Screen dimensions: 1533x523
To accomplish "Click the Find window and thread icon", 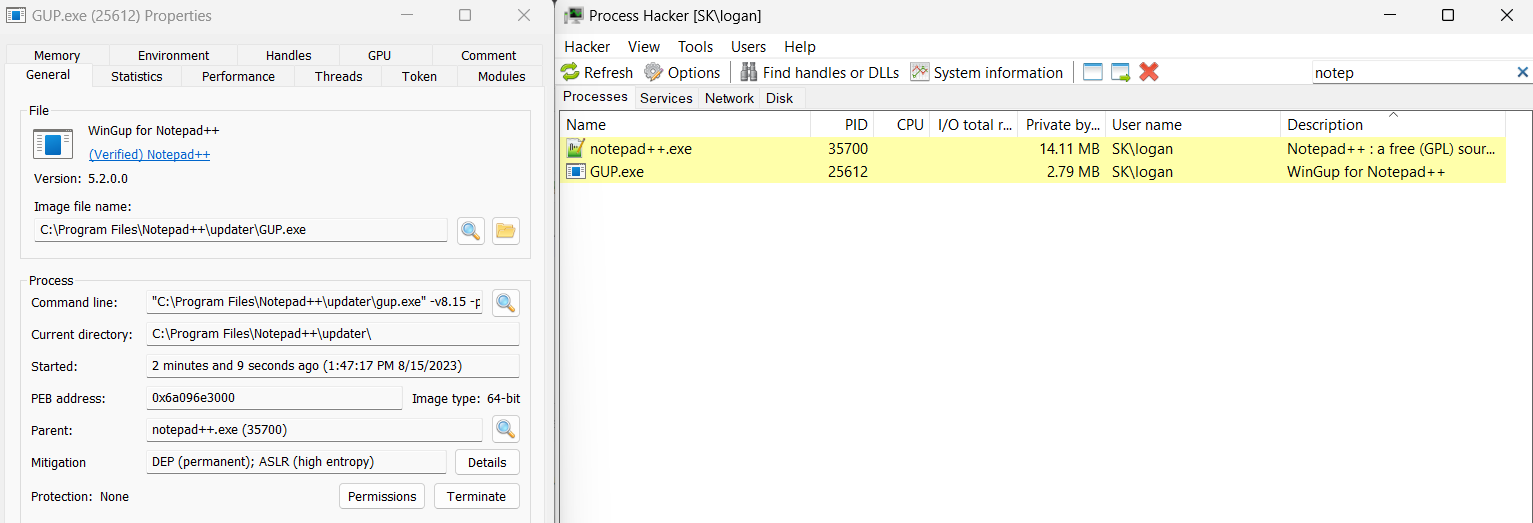I will click(1121, 72).
